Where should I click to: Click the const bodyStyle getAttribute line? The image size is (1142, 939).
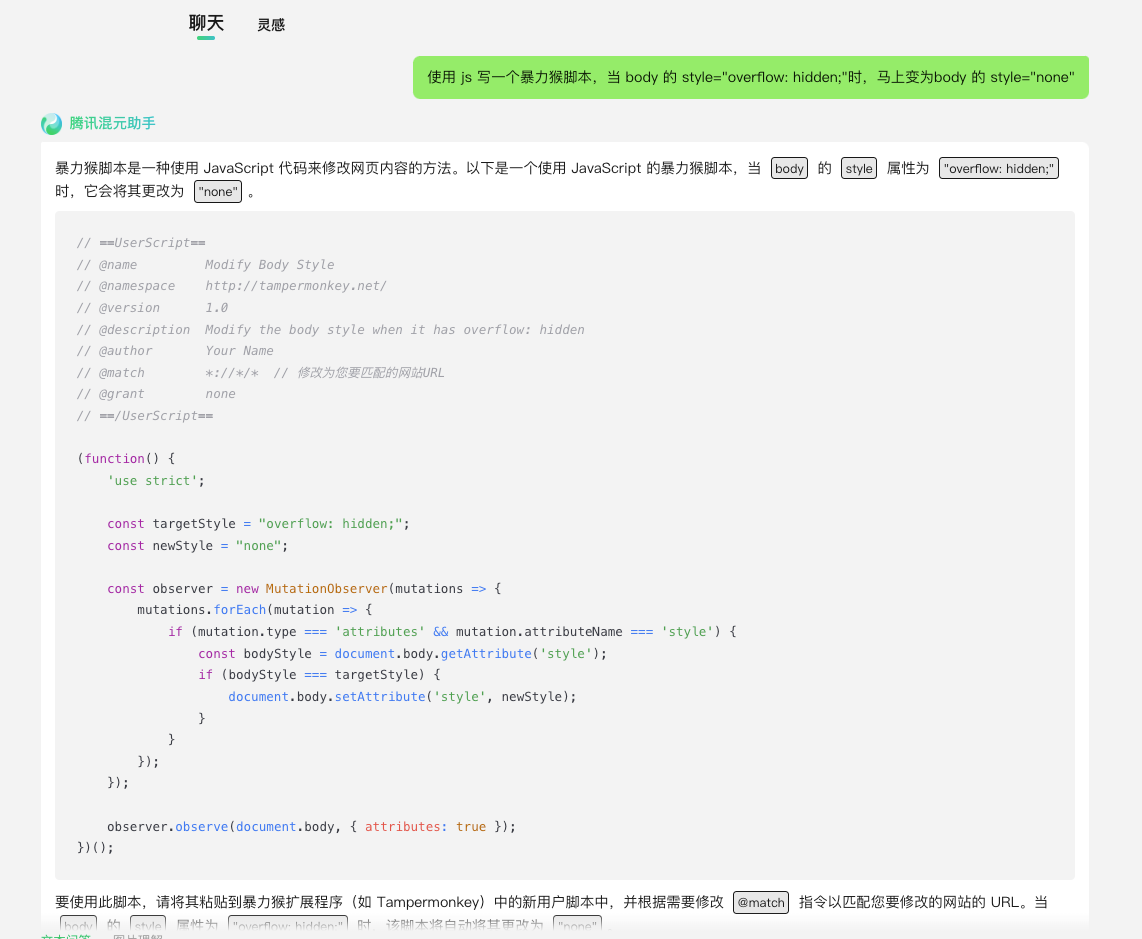[x=403, y=653]
